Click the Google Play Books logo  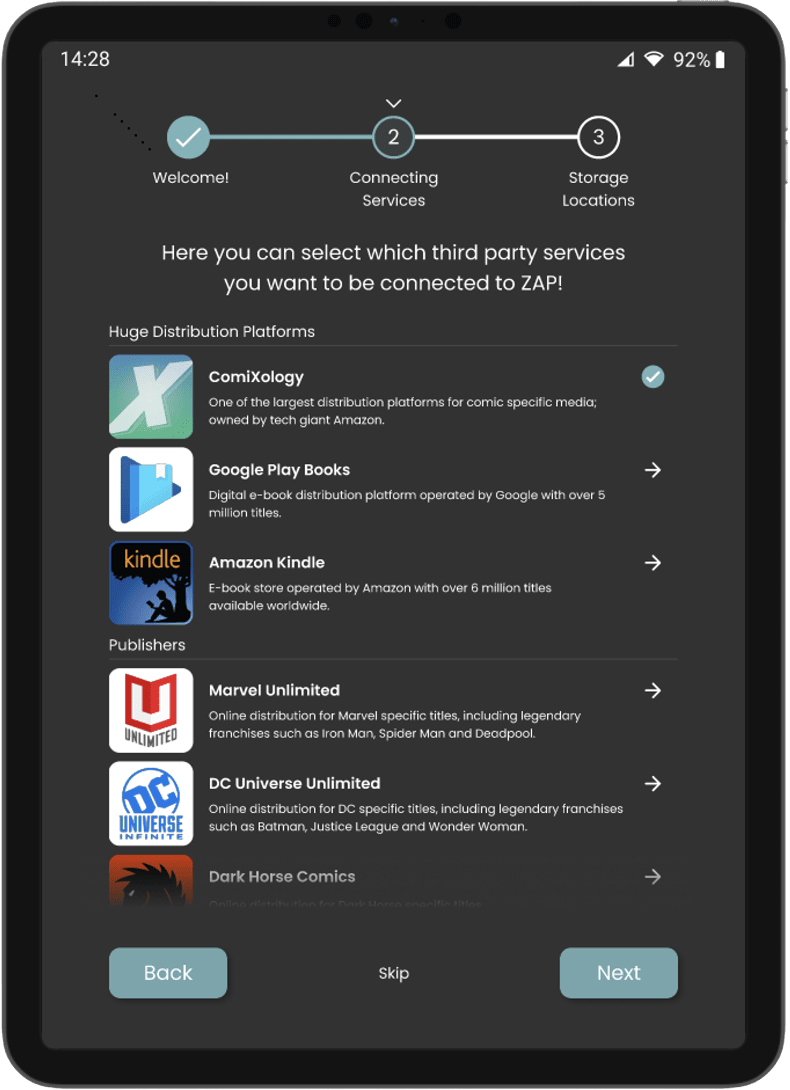[151, 489]
